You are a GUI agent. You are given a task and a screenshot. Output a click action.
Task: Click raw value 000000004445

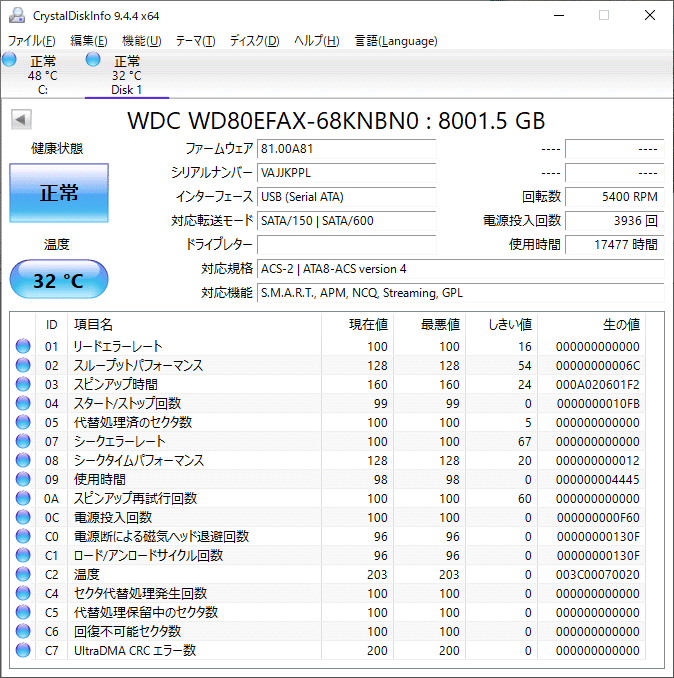click(597, 480)
